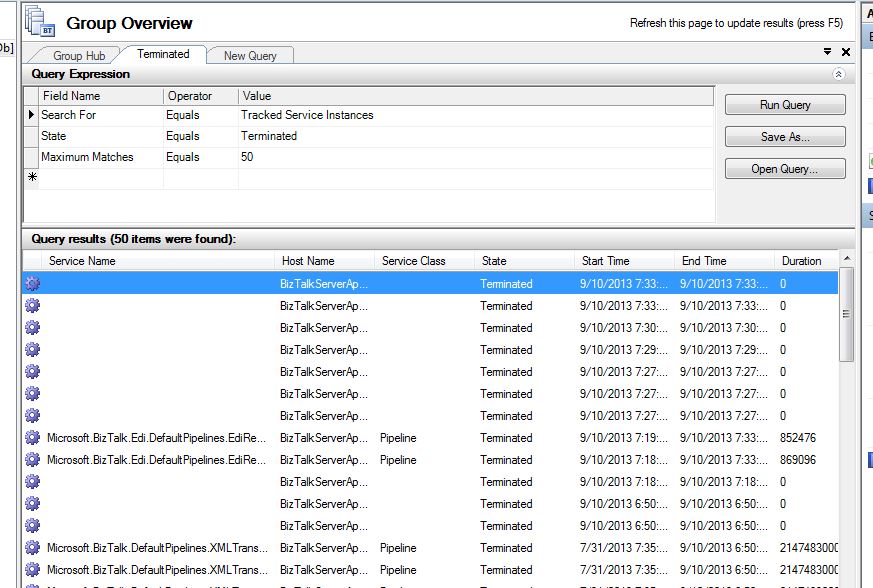Sort results by Service Class column

[x=424, y=261]
